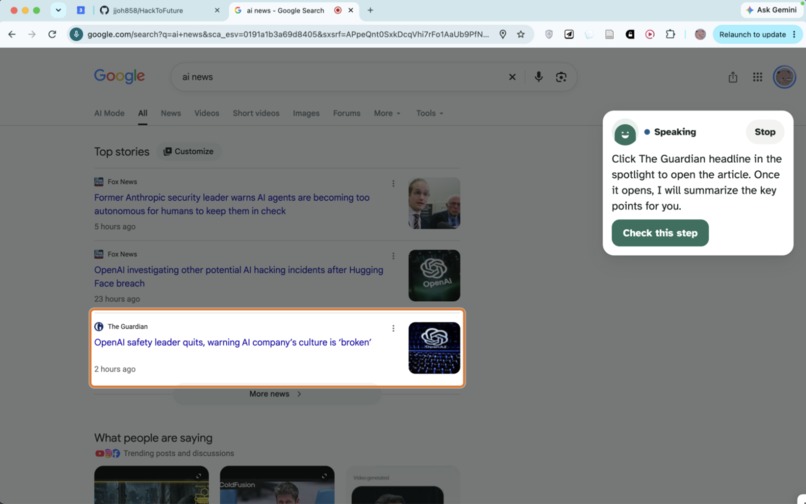The image size is (806, 504).
Task: Bookmark this page with the star icon
Action: tap(521, 34)
